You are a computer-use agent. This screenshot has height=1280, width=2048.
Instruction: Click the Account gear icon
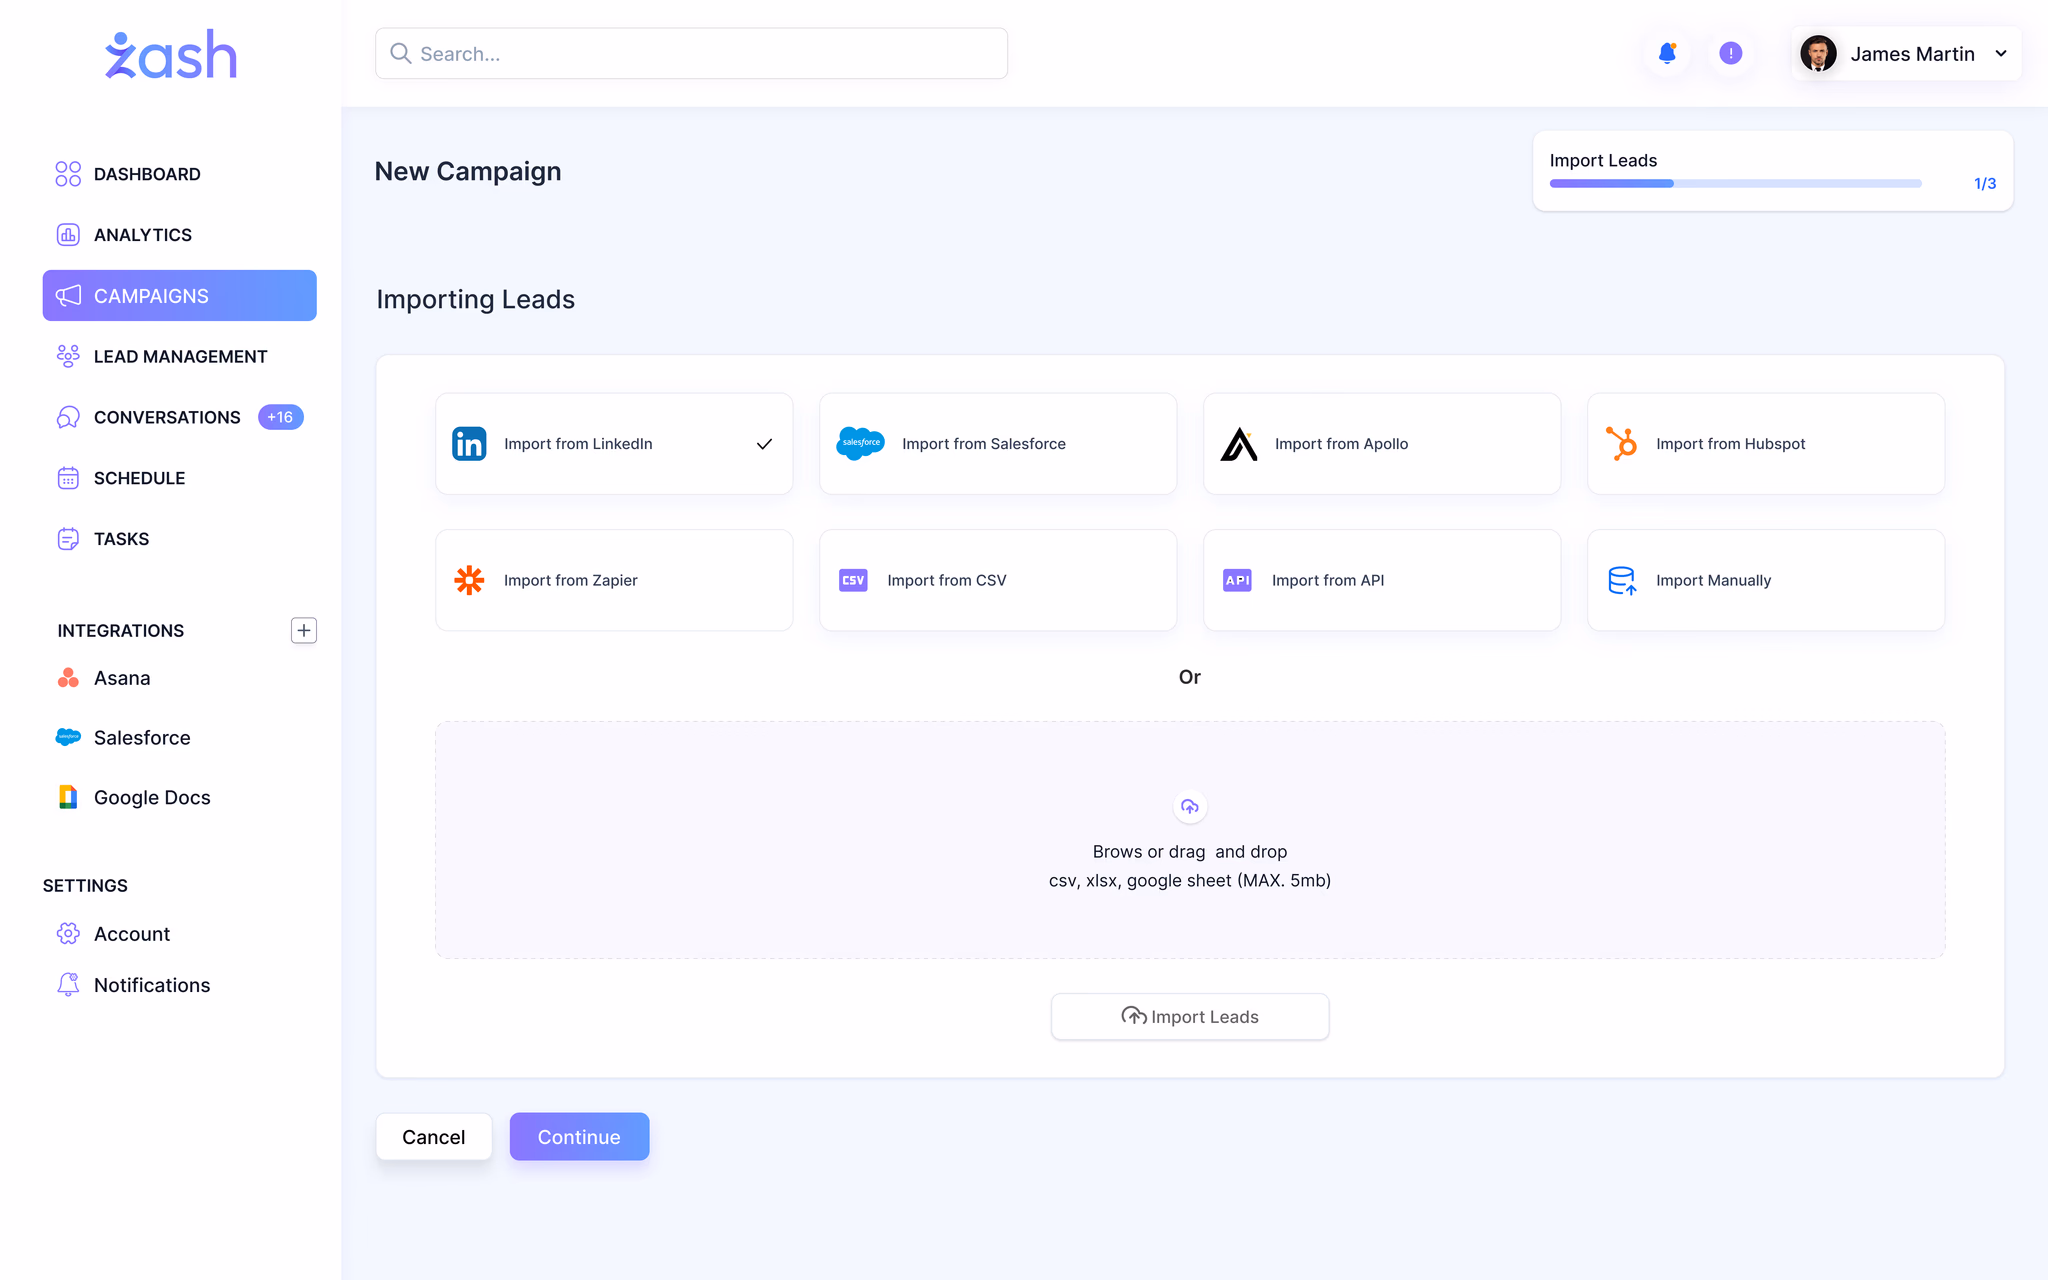point(68,933)
